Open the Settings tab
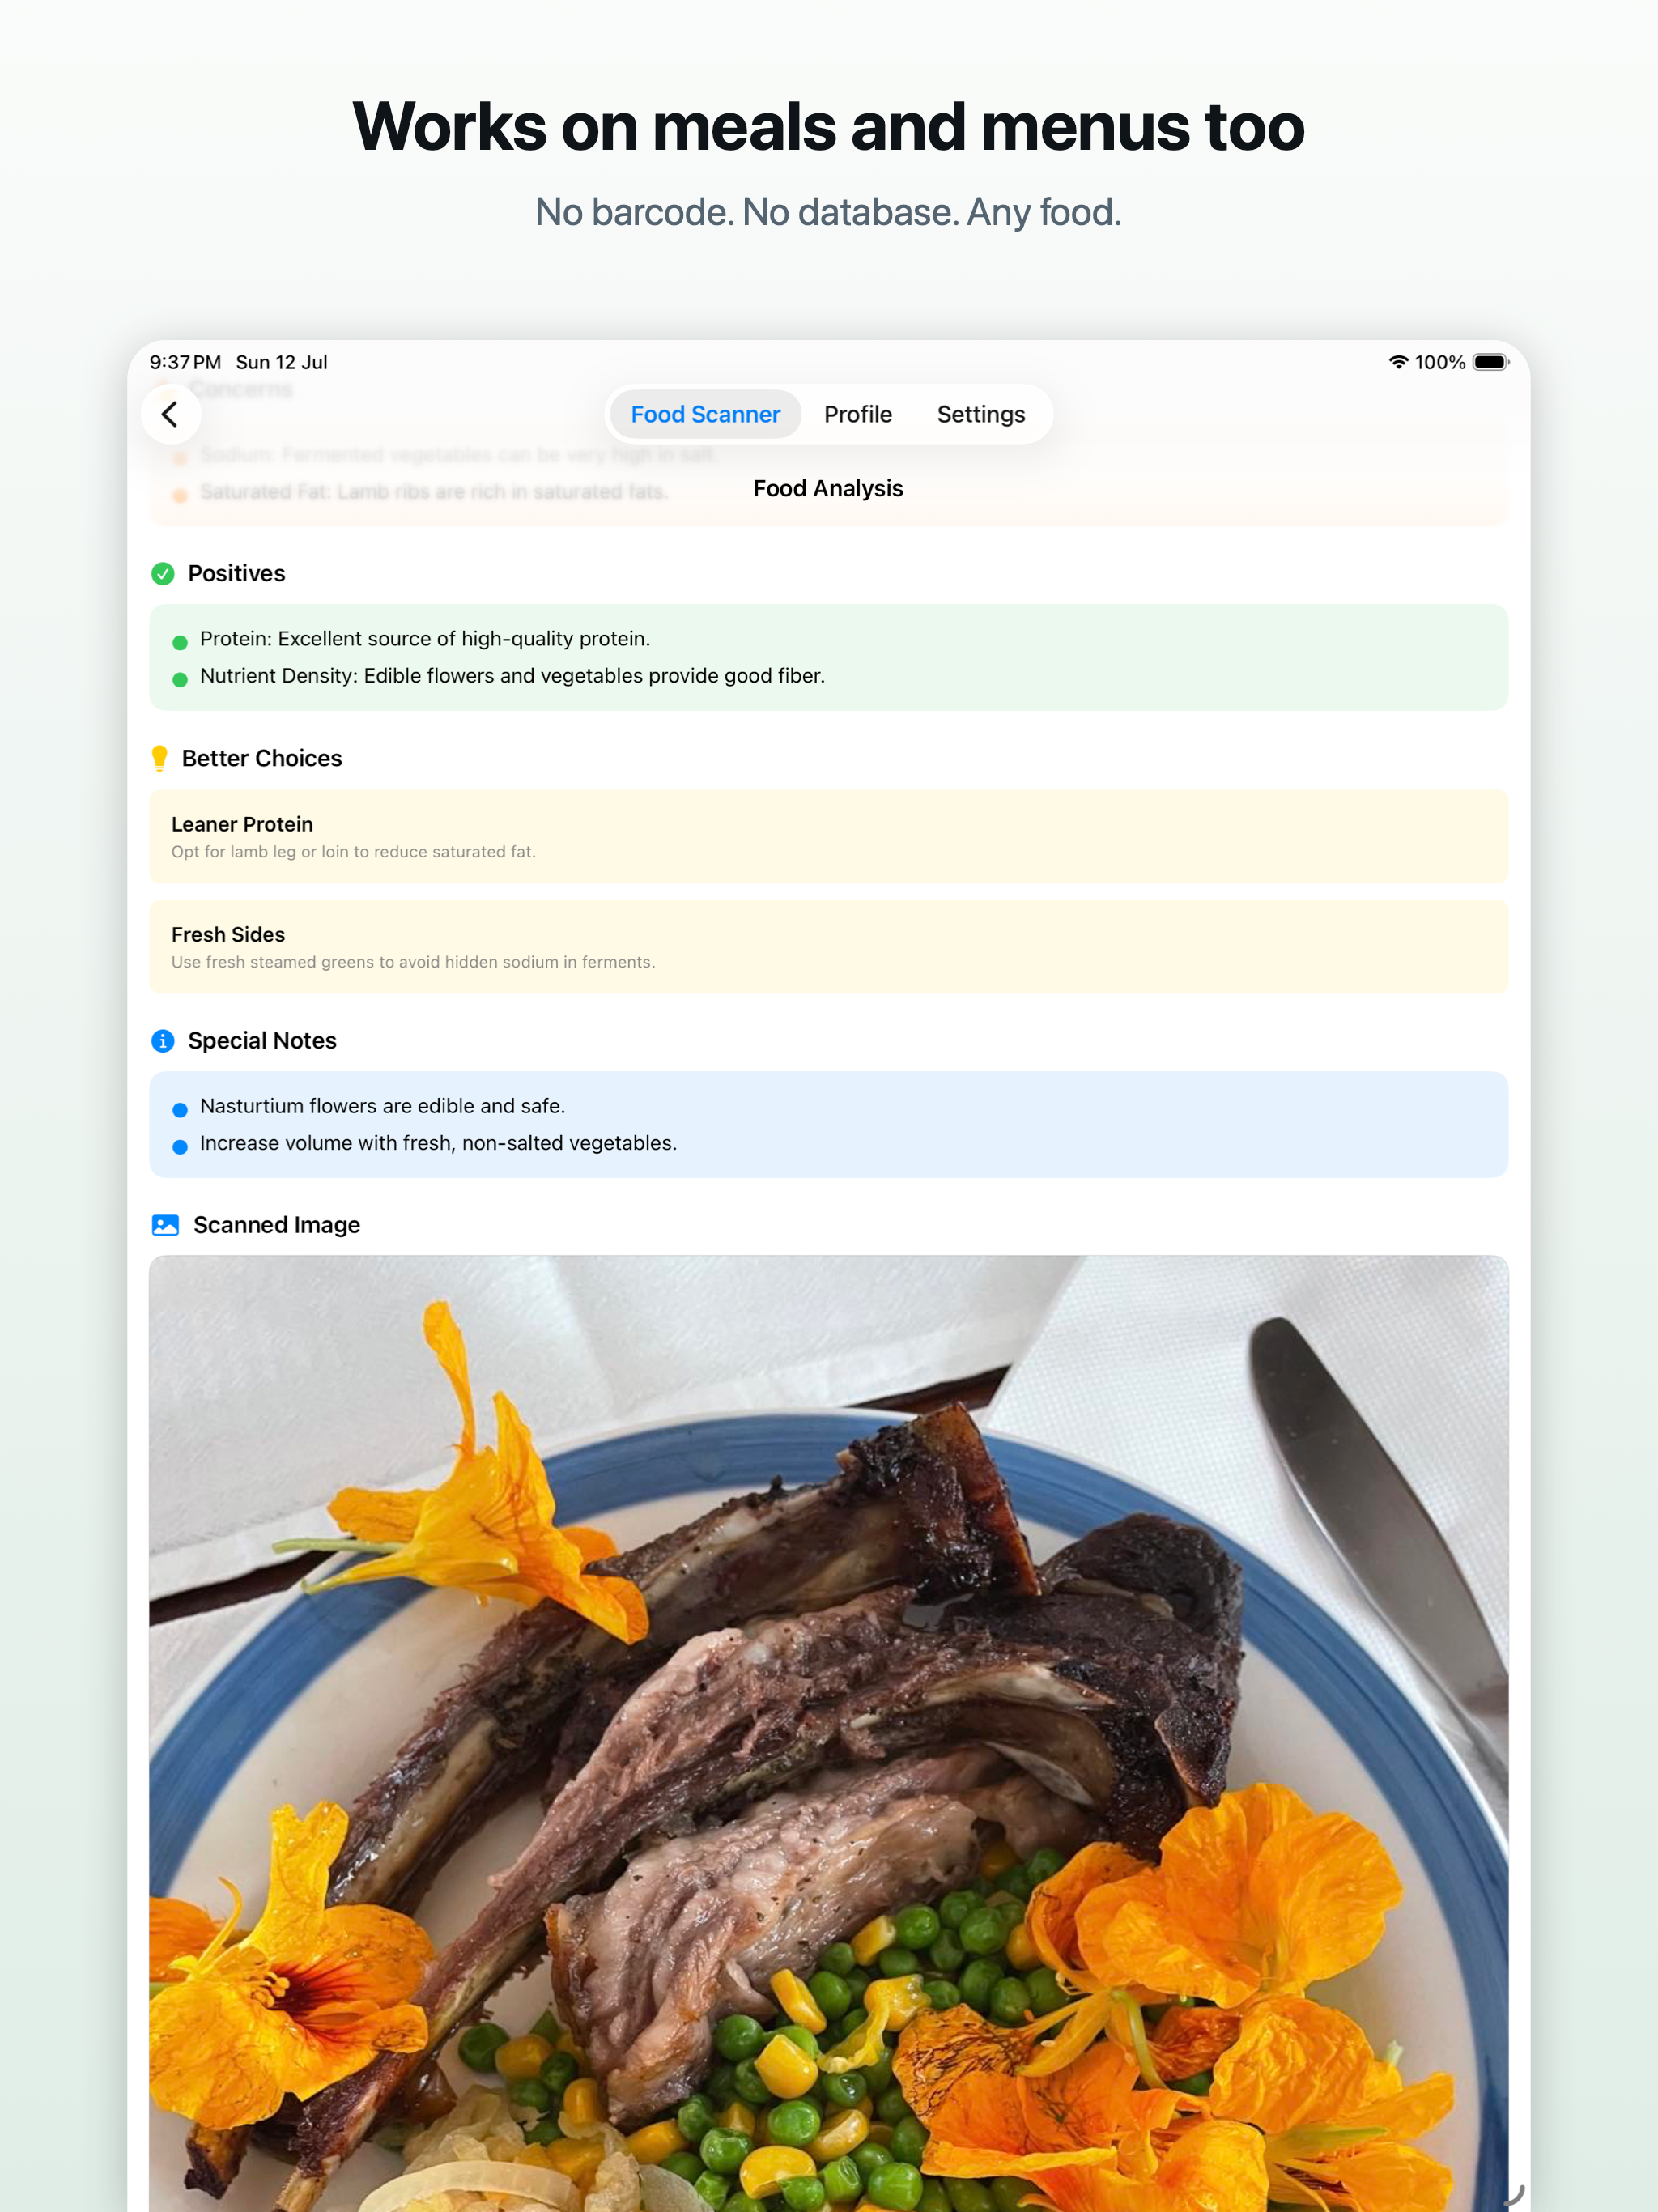 [981, 414]
